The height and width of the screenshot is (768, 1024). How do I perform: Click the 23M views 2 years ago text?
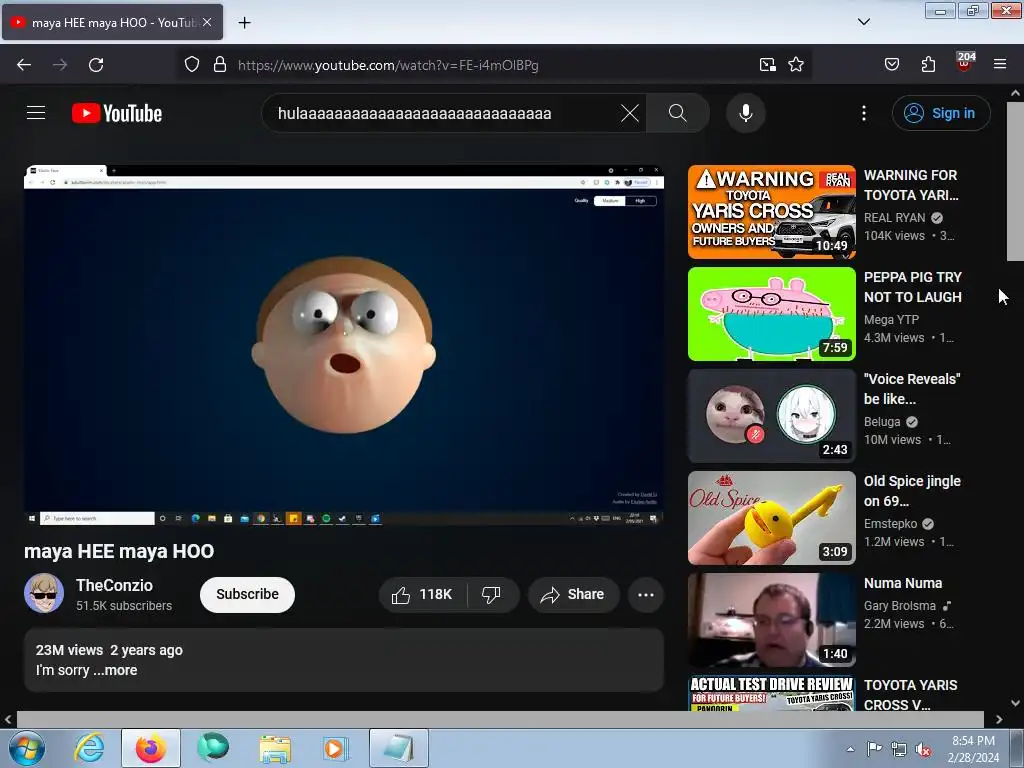click(x=109, y=650)
